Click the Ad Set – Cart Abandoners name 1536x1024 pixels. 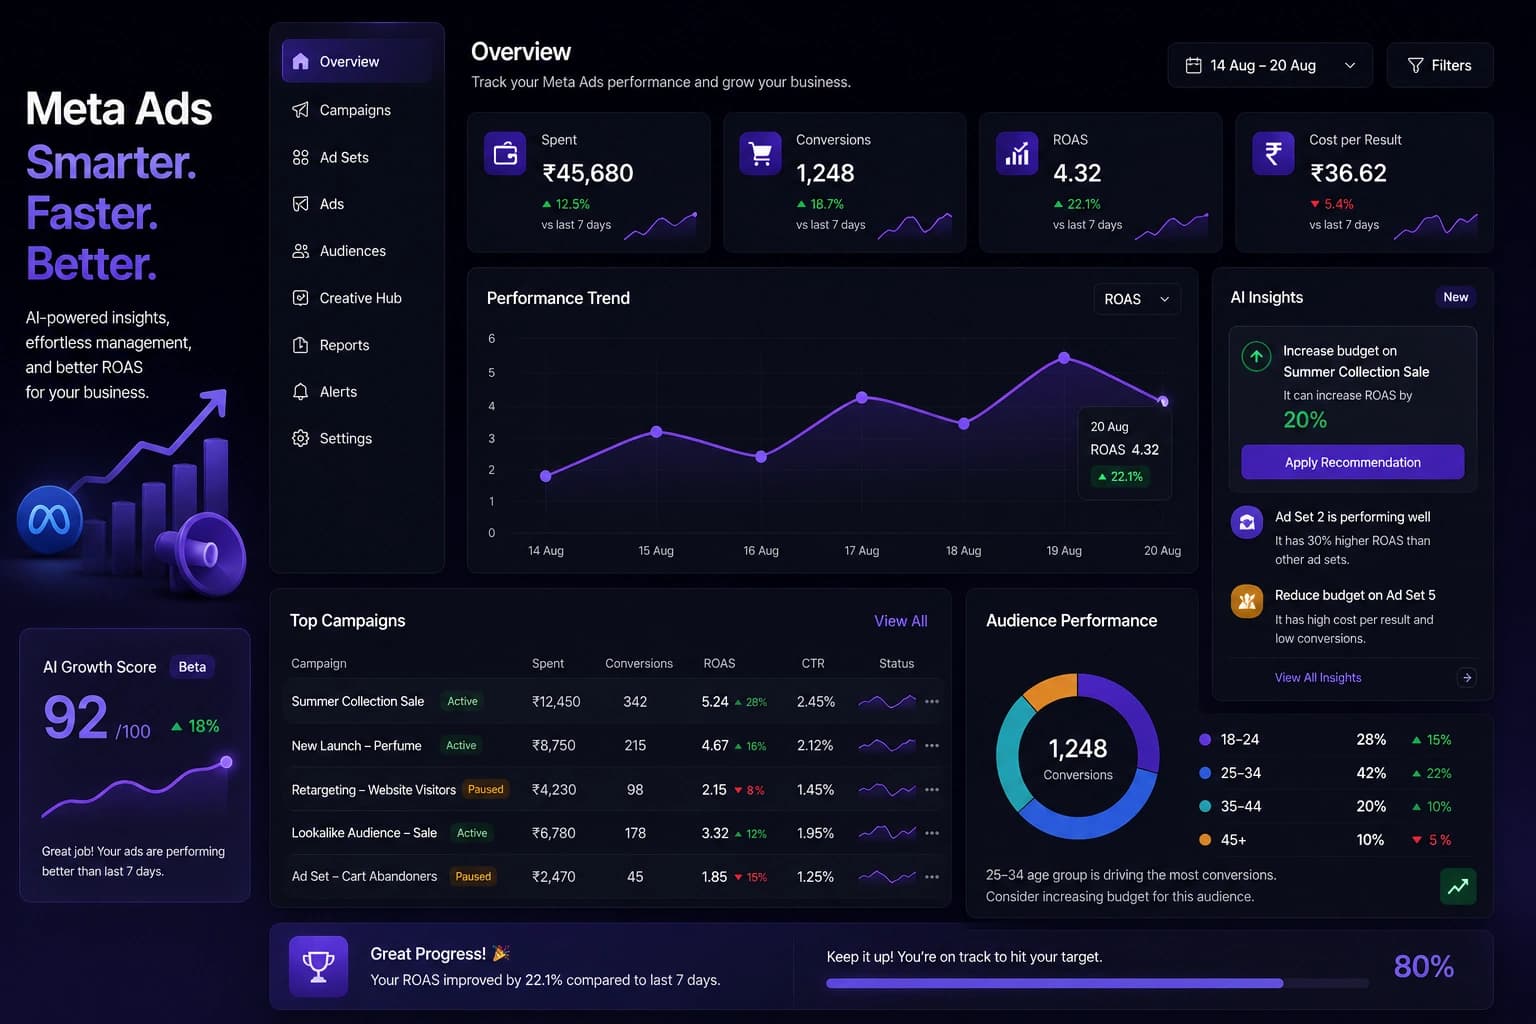(364, 877)
